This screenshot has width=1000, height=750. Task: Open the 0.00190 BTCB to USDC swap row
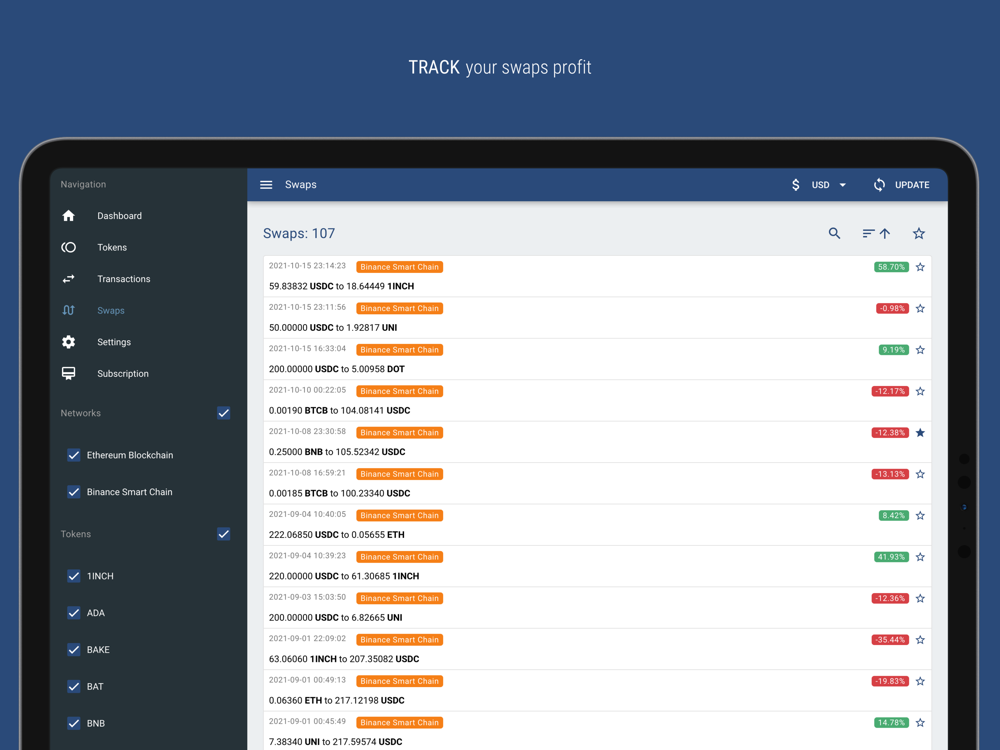(597, 401)
